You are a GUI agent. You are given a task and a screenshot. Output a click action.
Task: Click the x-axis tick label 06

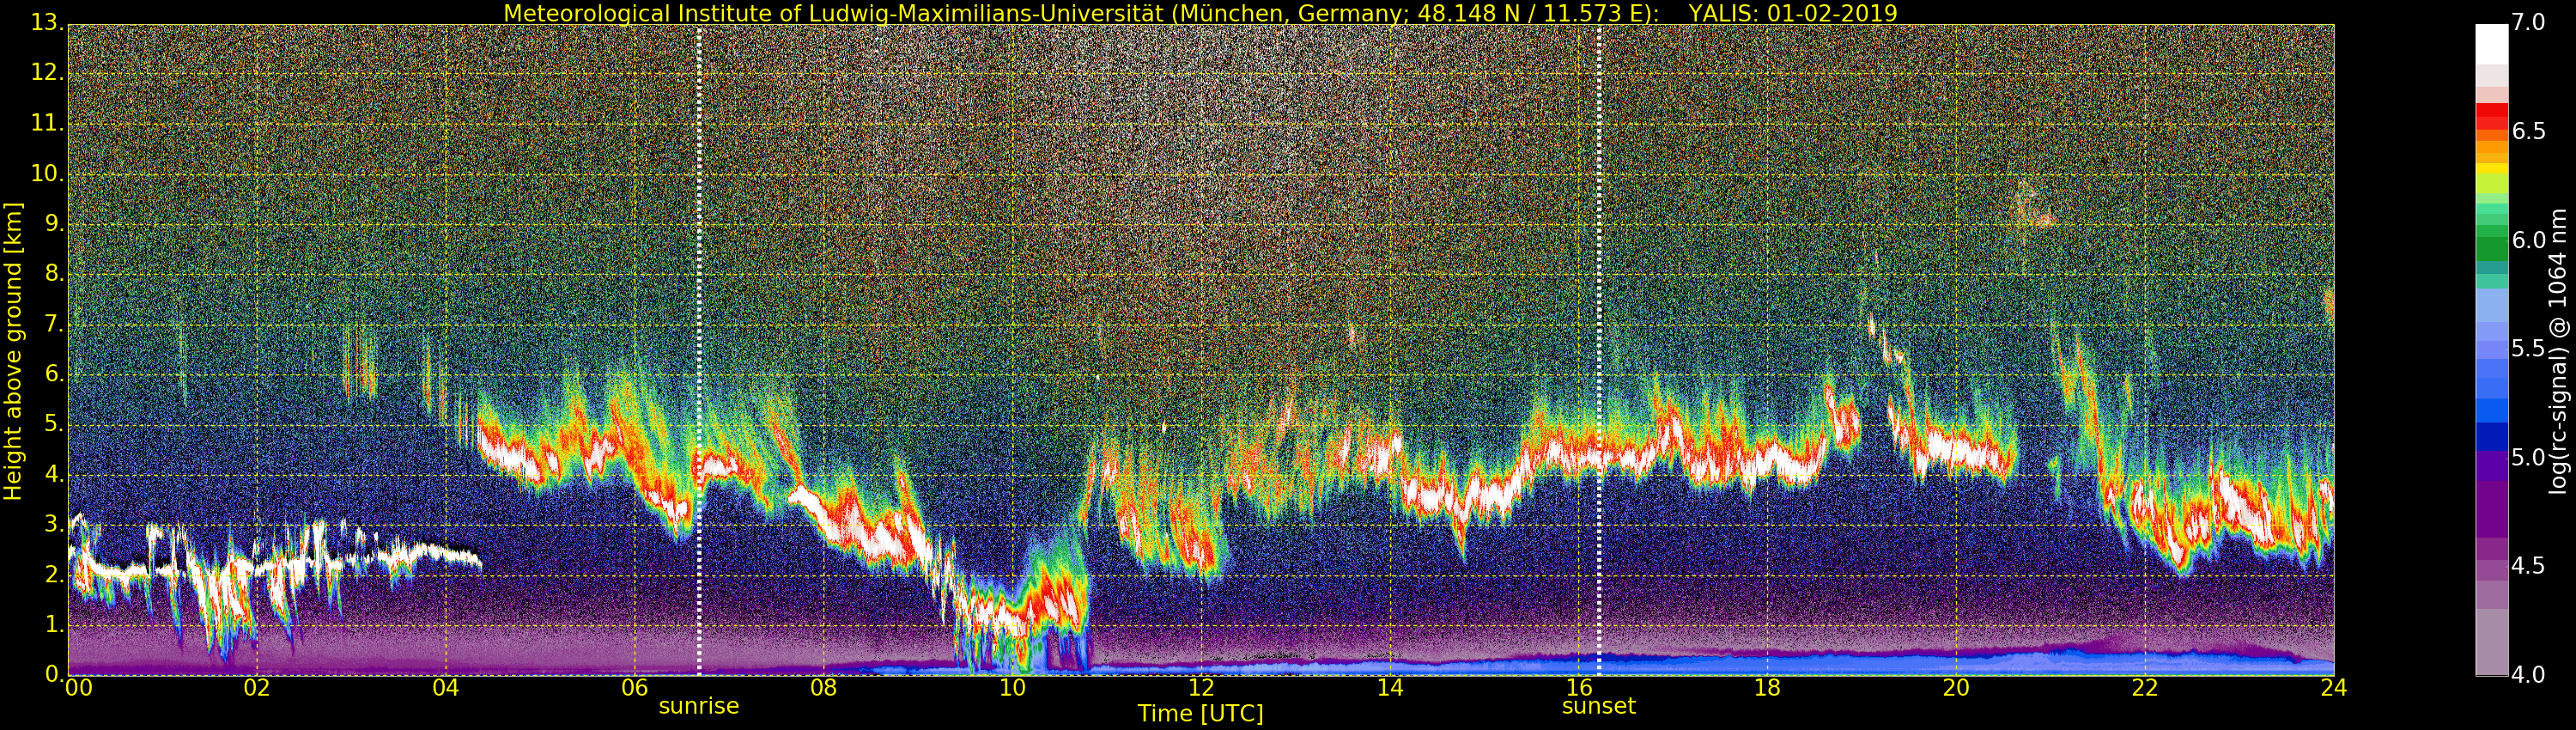pyautogui.click(x=635, y=688)
